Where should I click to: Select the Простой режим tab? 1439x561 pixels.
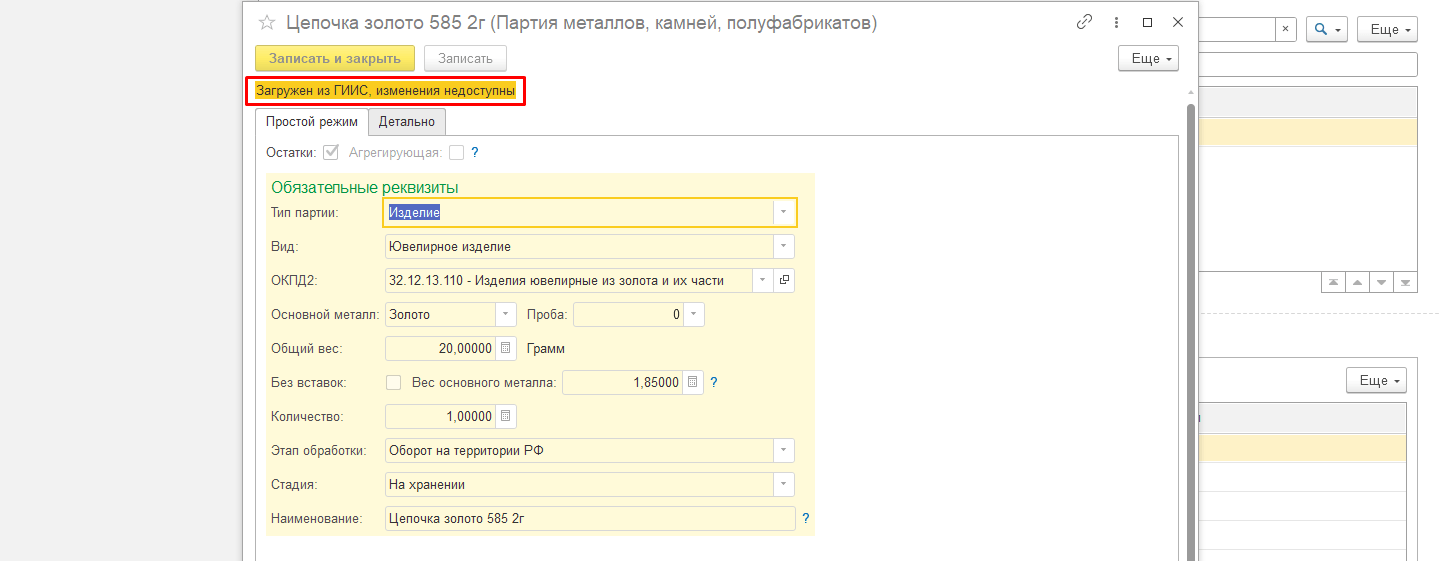[x=312, y=122]
